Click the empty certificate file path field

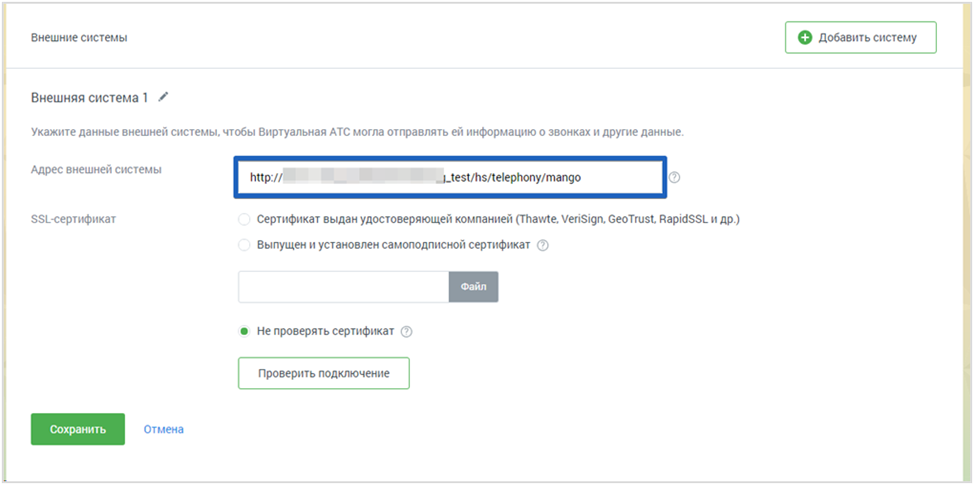tap(343, 287)
